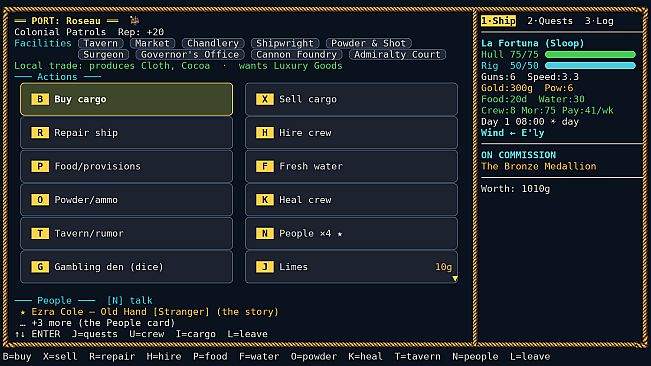The height and width of the screenshot is (366, 651).
Task: Click the H key icon for Hire crew
Action: [x=264, y=133]
